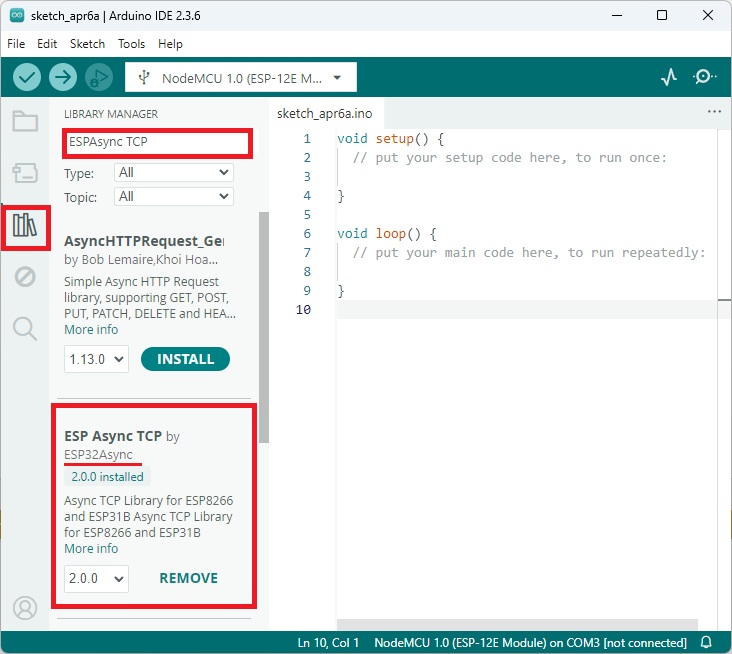The width and height of the screenshot is (732, 654).
Task: Open the Sketchbook folder icon in sidebar
Action: (x=25, y=122)
